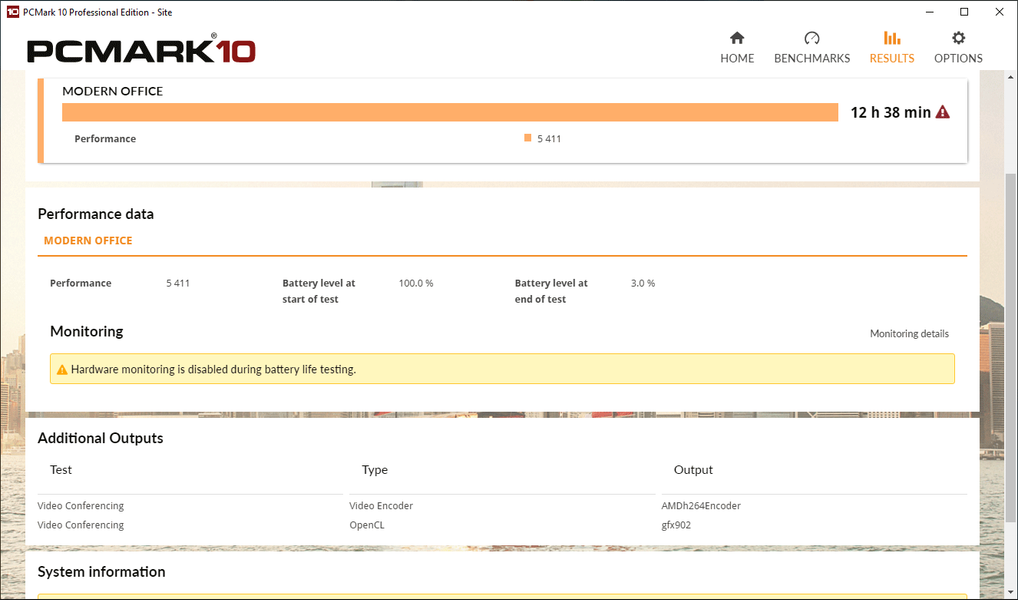Click the 5 411 score in the result card

549,138
